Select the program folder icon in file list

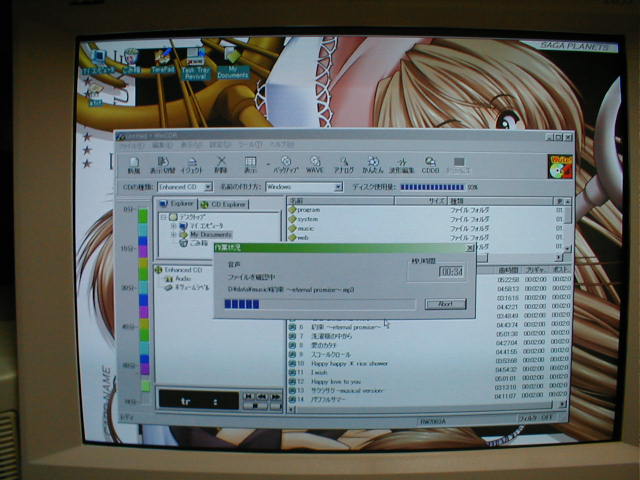(x=292, y=210)
